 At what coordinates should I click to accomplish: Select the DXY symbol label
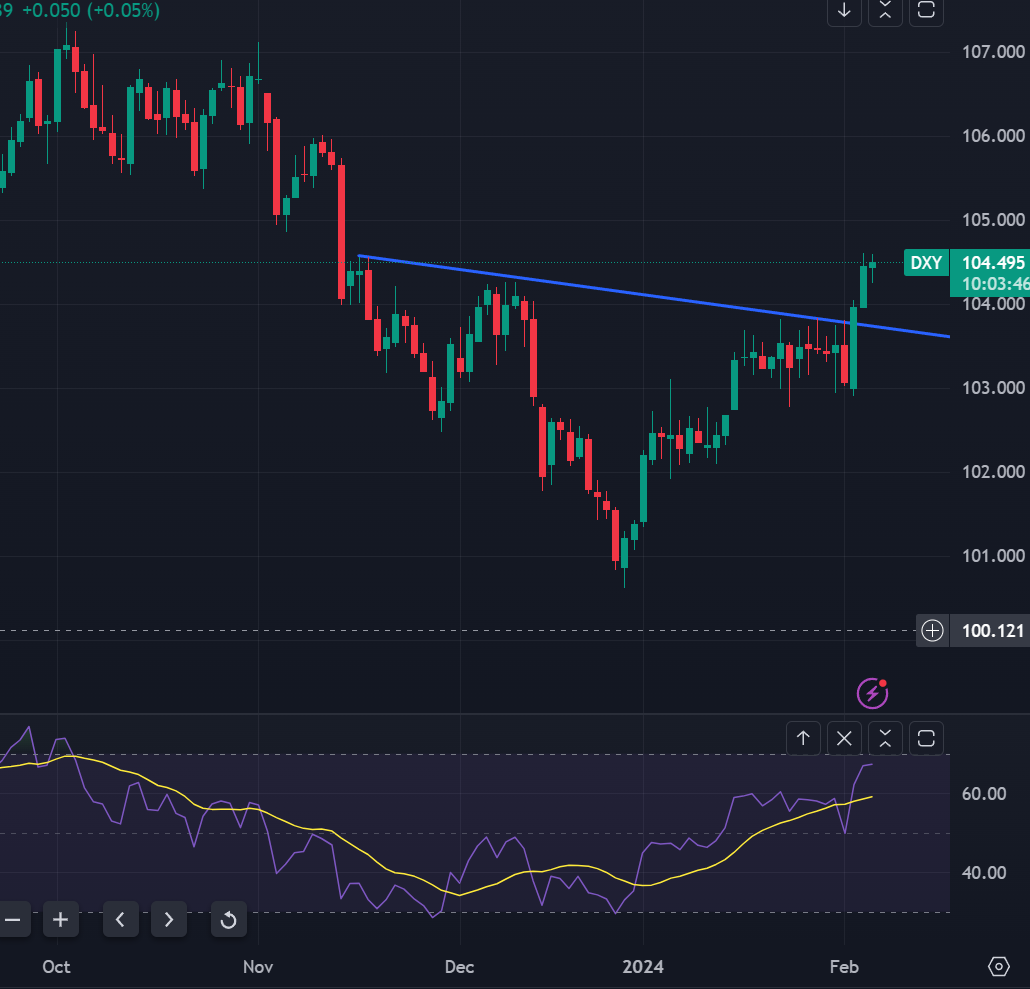(x=926, y=263)
